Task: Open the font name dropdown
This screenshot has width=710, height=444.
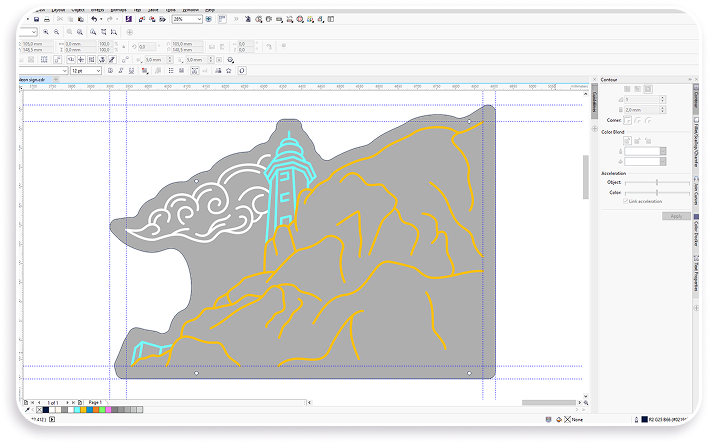Action: pyautogui.click(x=65, y=71)
